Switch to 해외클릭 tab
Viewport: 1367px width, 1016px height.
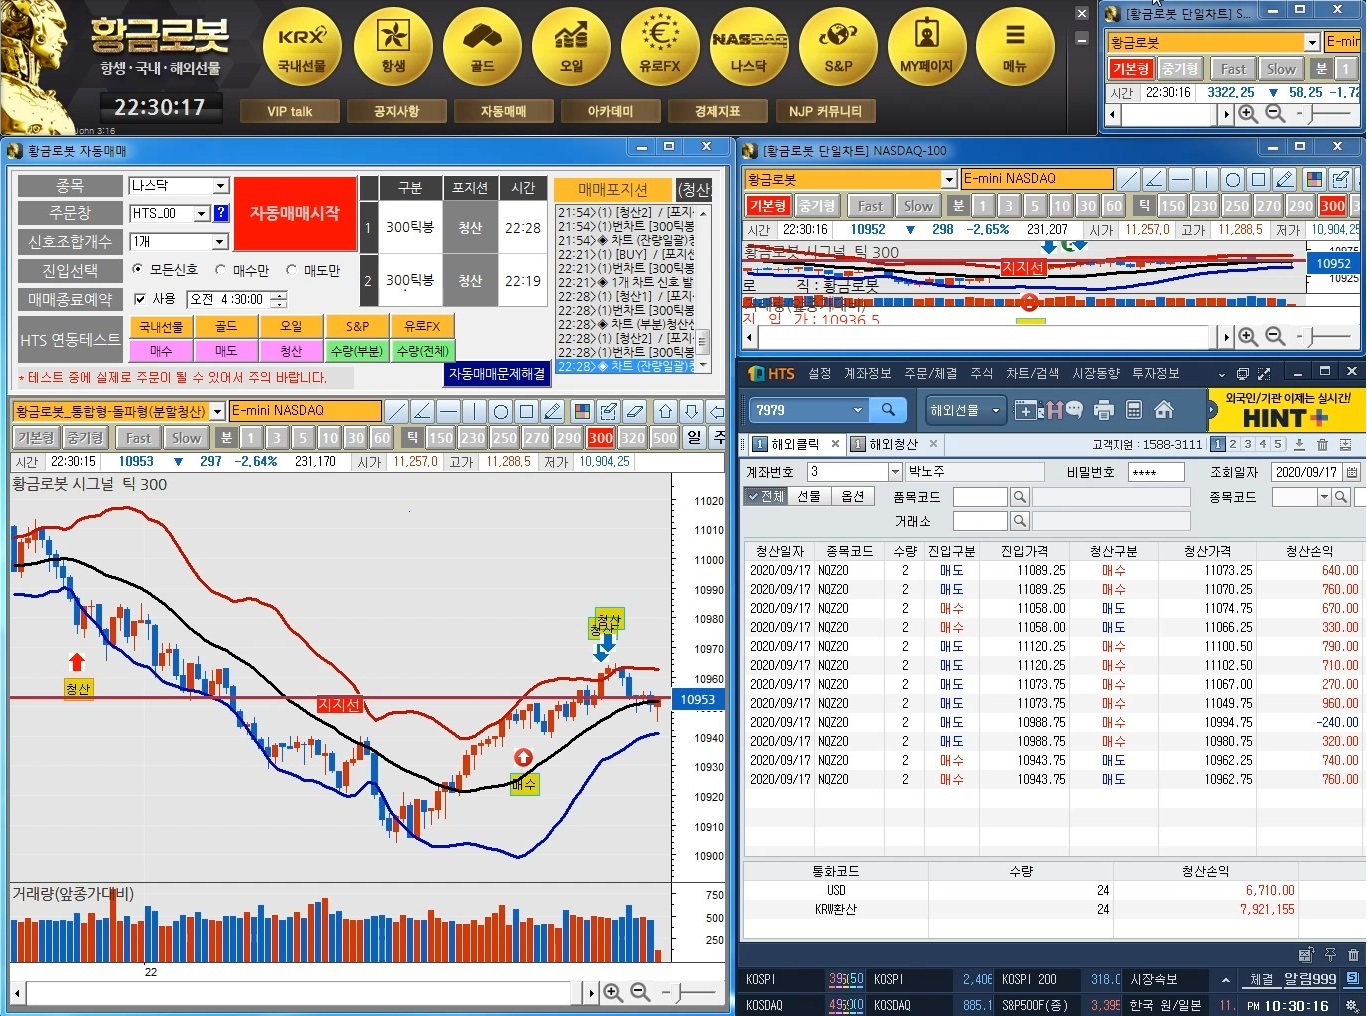795,444
